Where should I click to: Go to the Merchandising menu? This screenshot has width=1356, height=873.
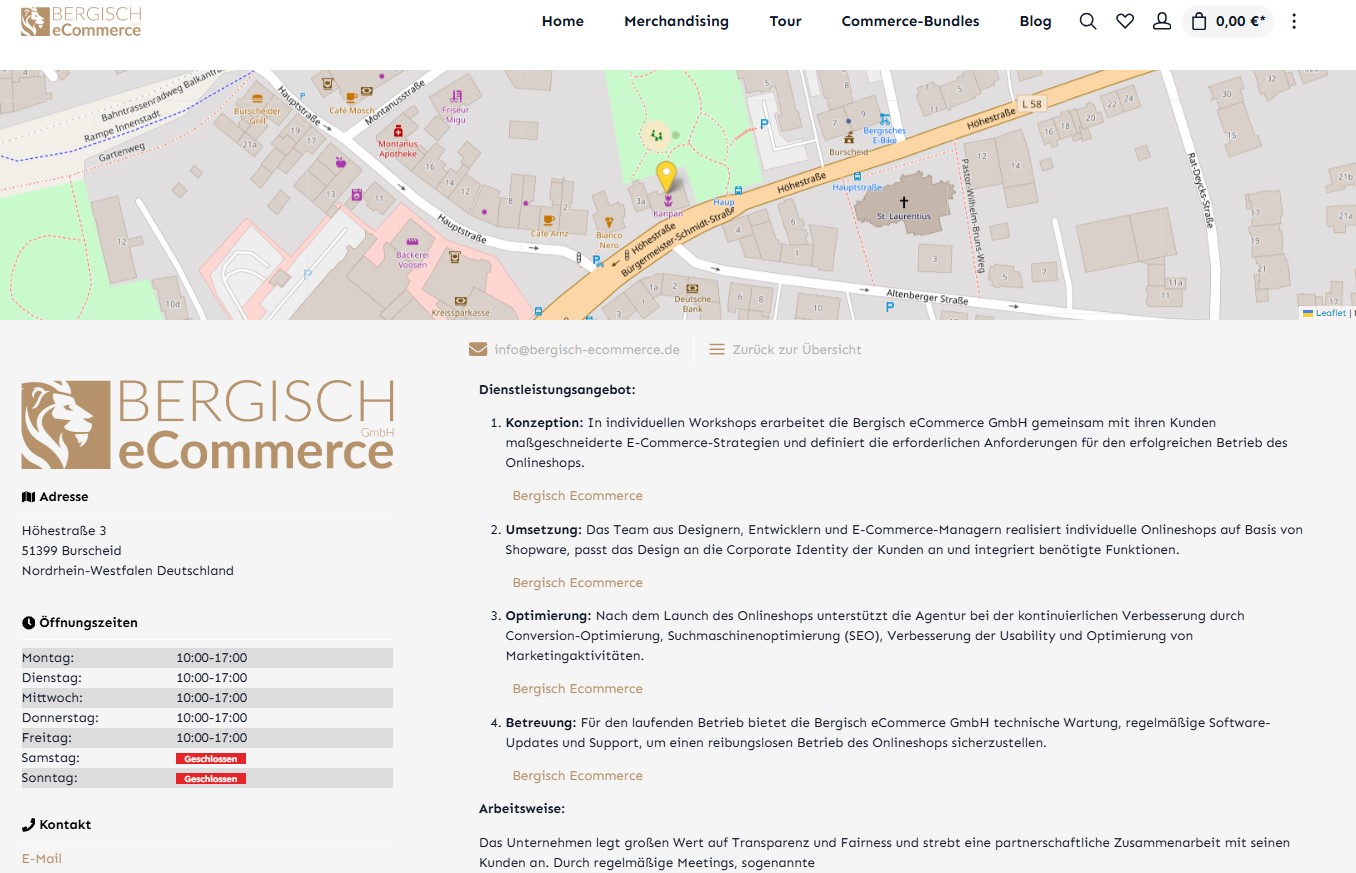point(676,21)
